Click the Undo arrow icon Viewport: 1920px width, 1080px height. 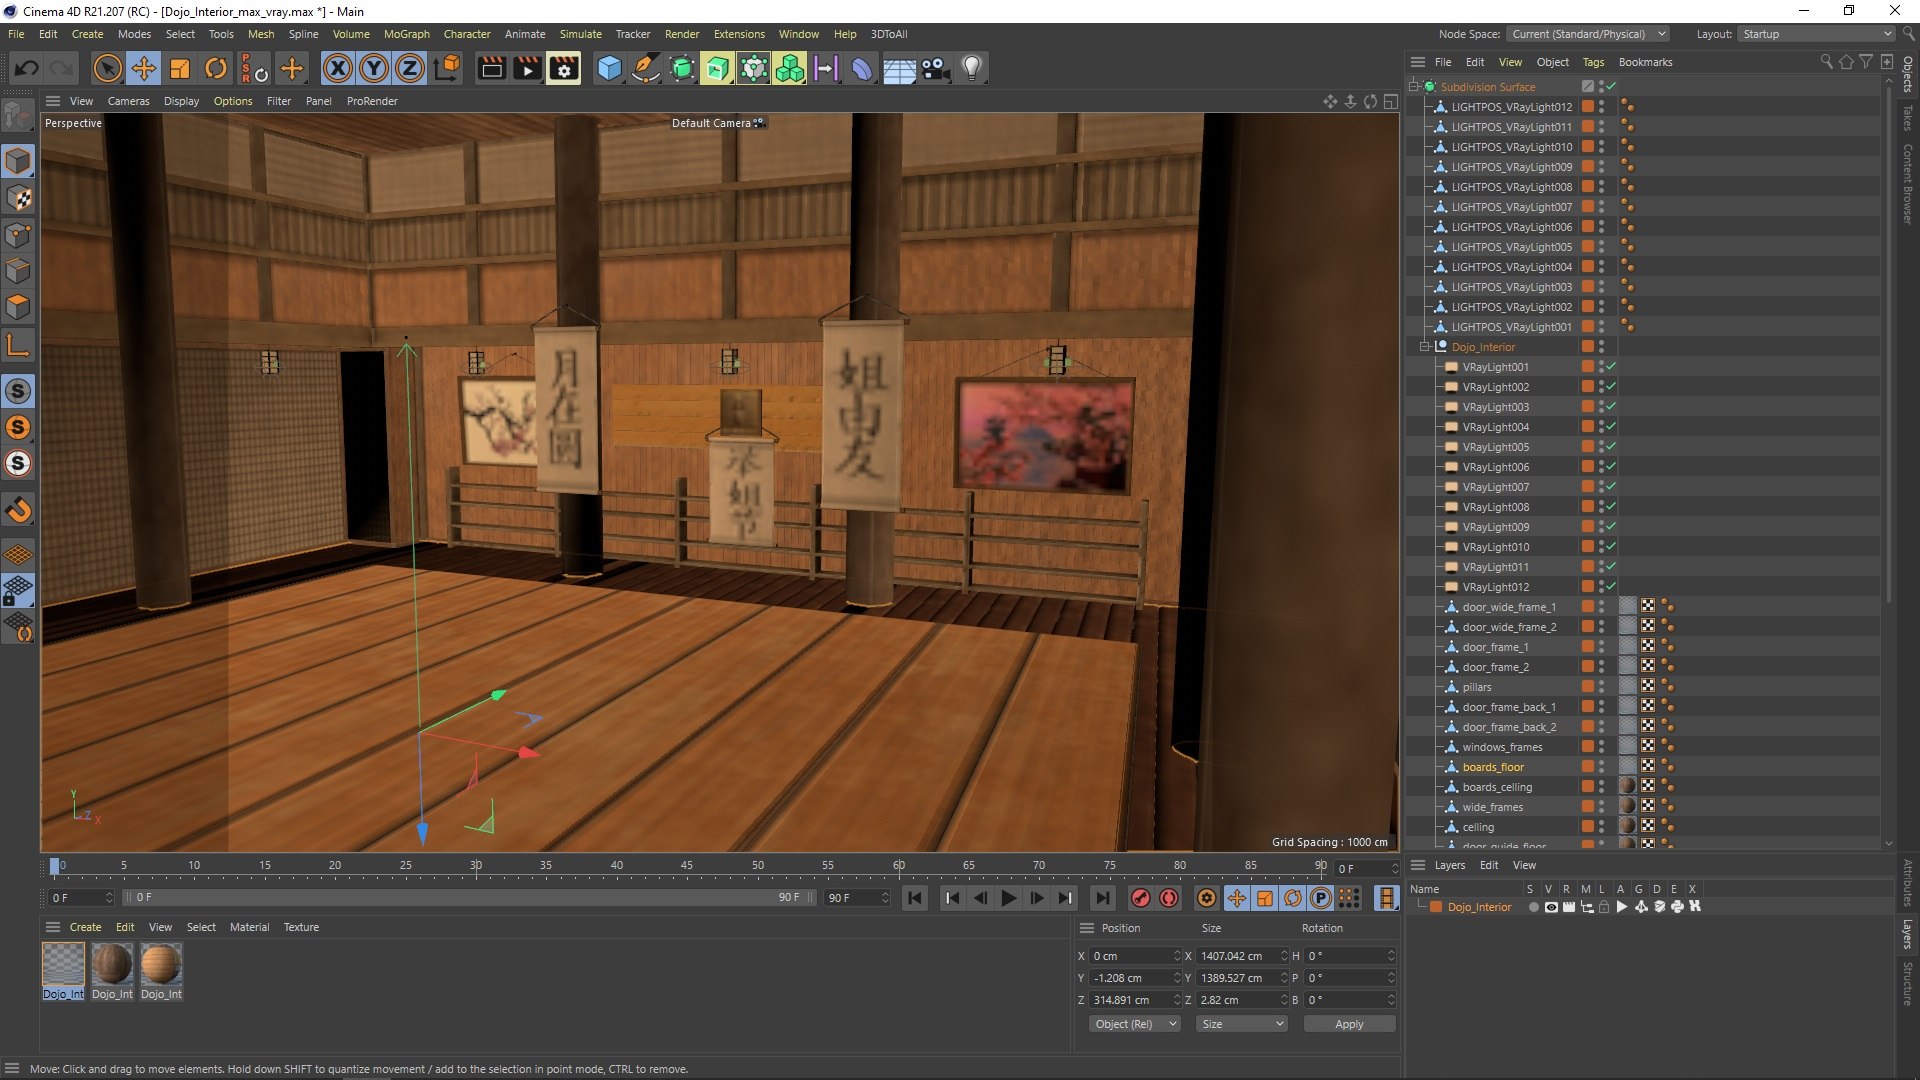tap(27, 68)
